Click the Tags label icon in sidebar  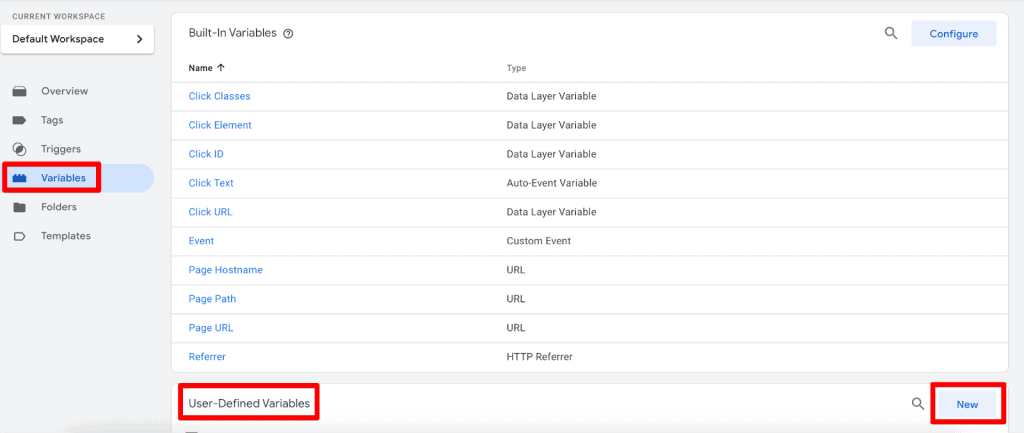[20, 120]
